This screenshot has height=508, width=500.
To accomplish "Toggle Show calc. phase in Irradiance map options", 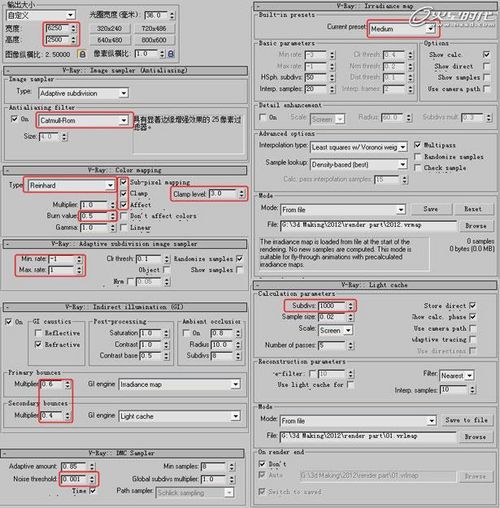I will (486, 54).
